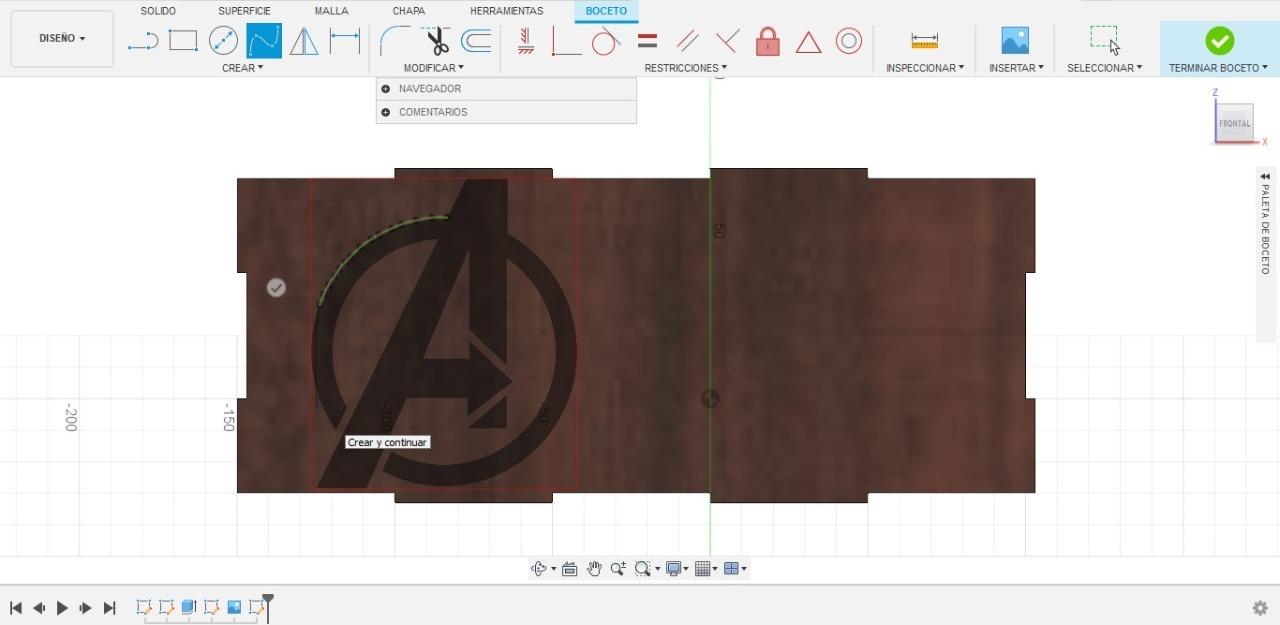
Task: Click the Measure ruler icon
Action: (x=925, y=41)
